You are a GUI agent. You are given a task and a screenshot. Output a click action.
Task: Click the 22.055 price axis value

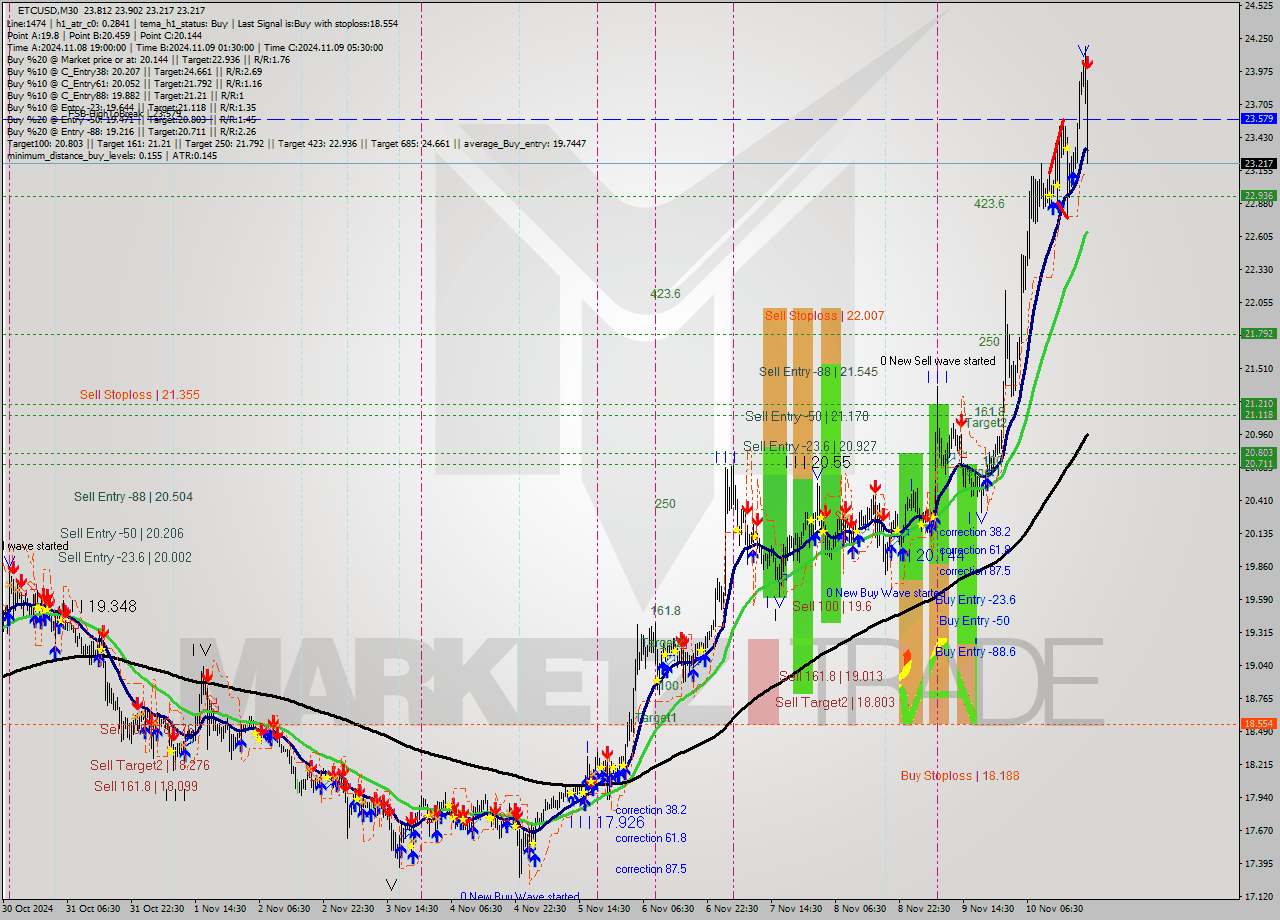click(1258, 302)
